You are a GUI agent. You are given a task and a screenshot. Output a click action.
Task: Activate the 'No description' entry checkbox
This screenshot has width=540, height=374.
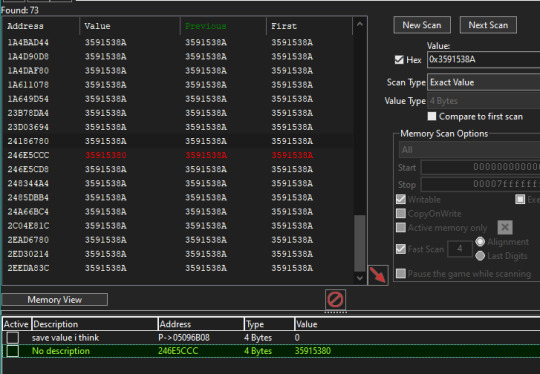[13, 351]
